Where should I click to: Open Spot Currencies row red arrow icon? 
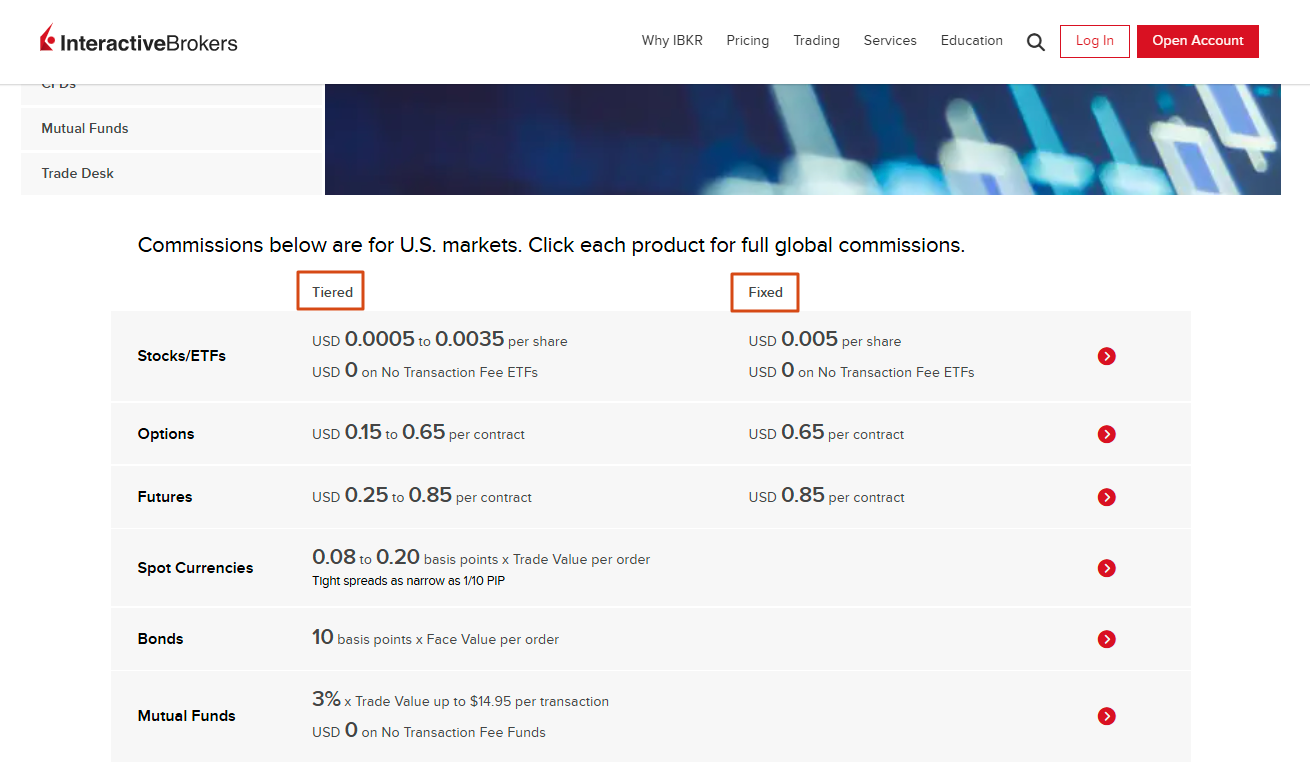click(1106, 568)
